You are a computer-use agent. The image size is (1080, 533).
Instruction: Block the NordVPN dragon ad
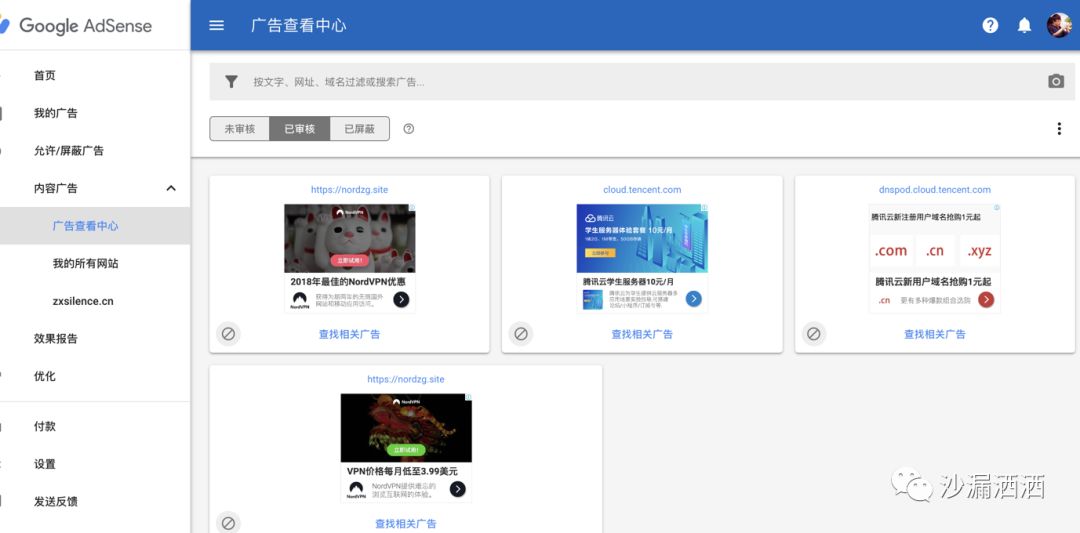coord(228,523)
